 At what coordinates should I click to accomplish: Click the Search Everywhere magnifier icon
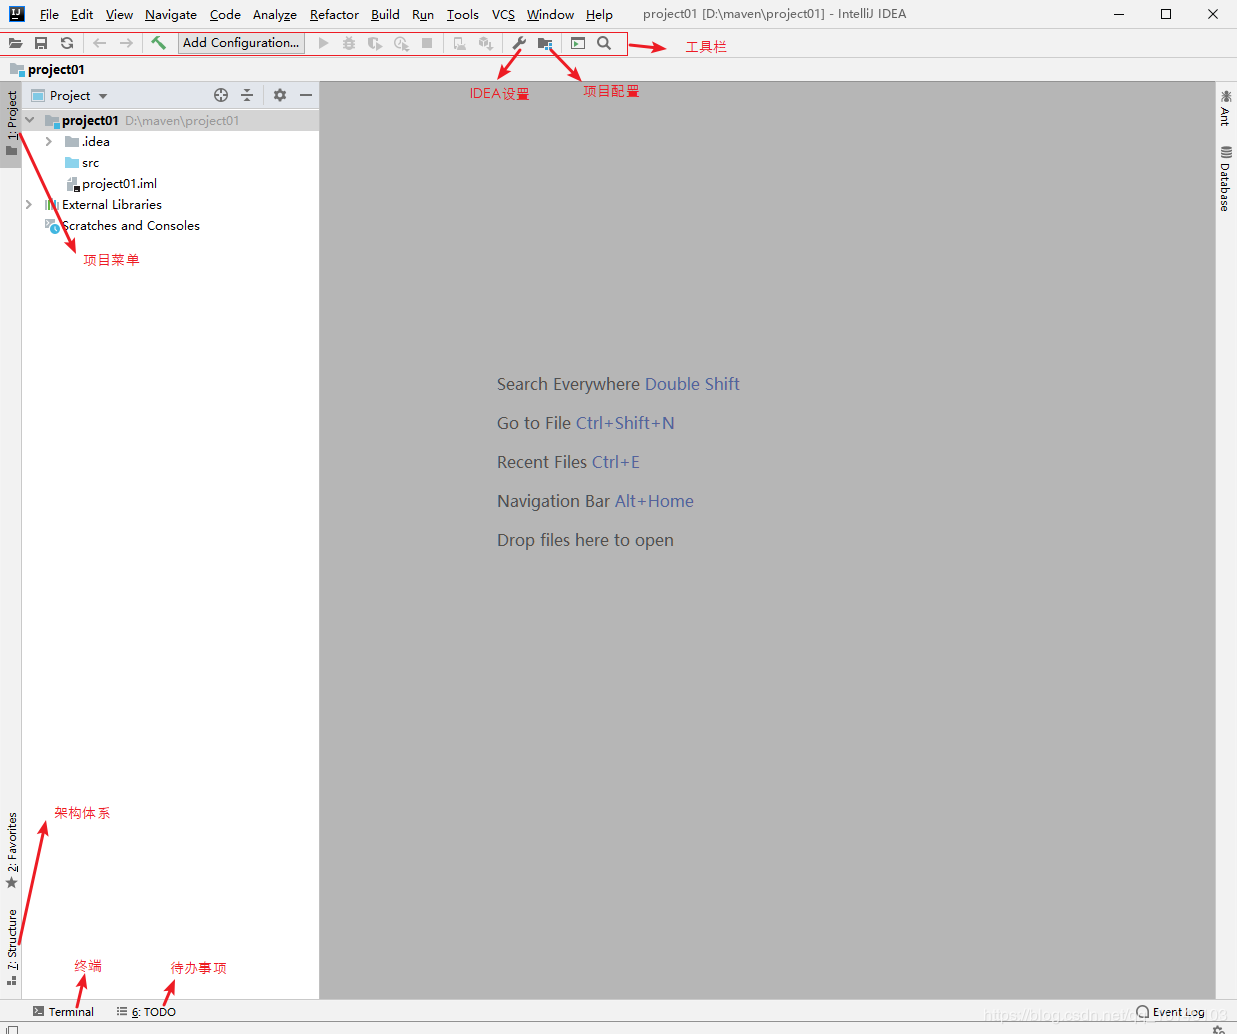[x=604, y=43]
